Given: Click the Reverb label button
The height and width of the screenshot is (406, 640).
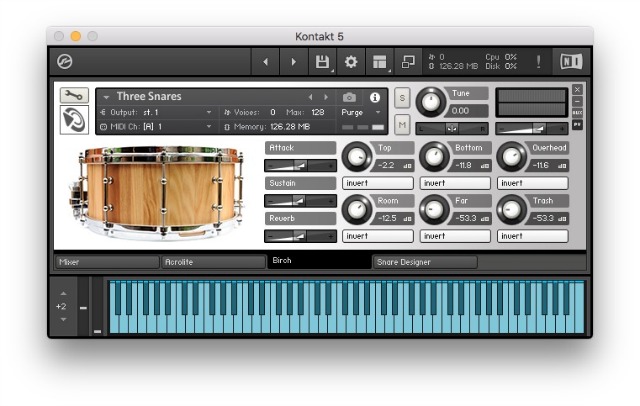Looking at the screenshot, I should [x=300, y=218].
